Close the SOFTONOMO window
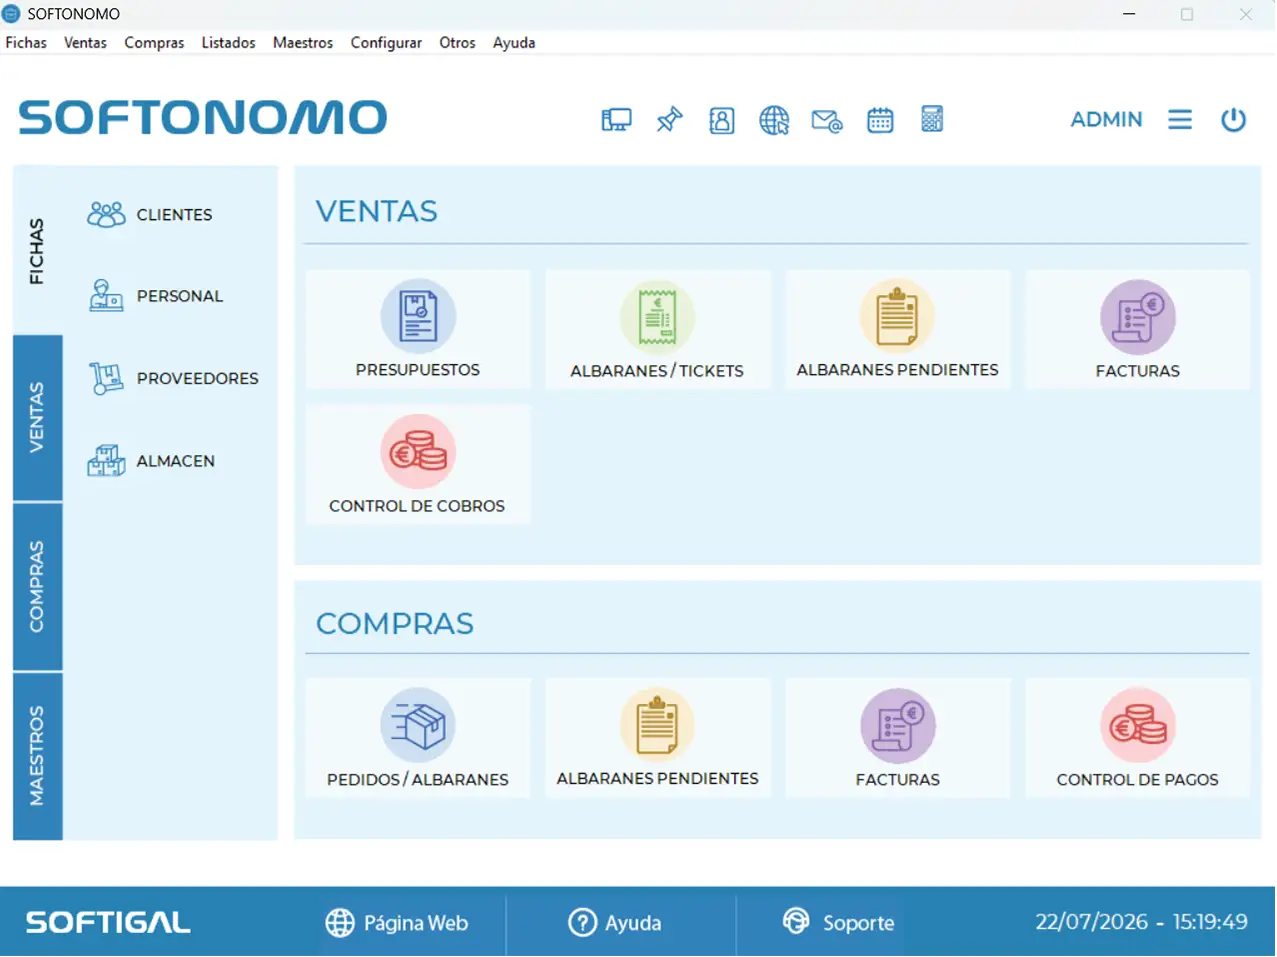1277x957 pixels. pyautogui.click(x=1246, y=14)
